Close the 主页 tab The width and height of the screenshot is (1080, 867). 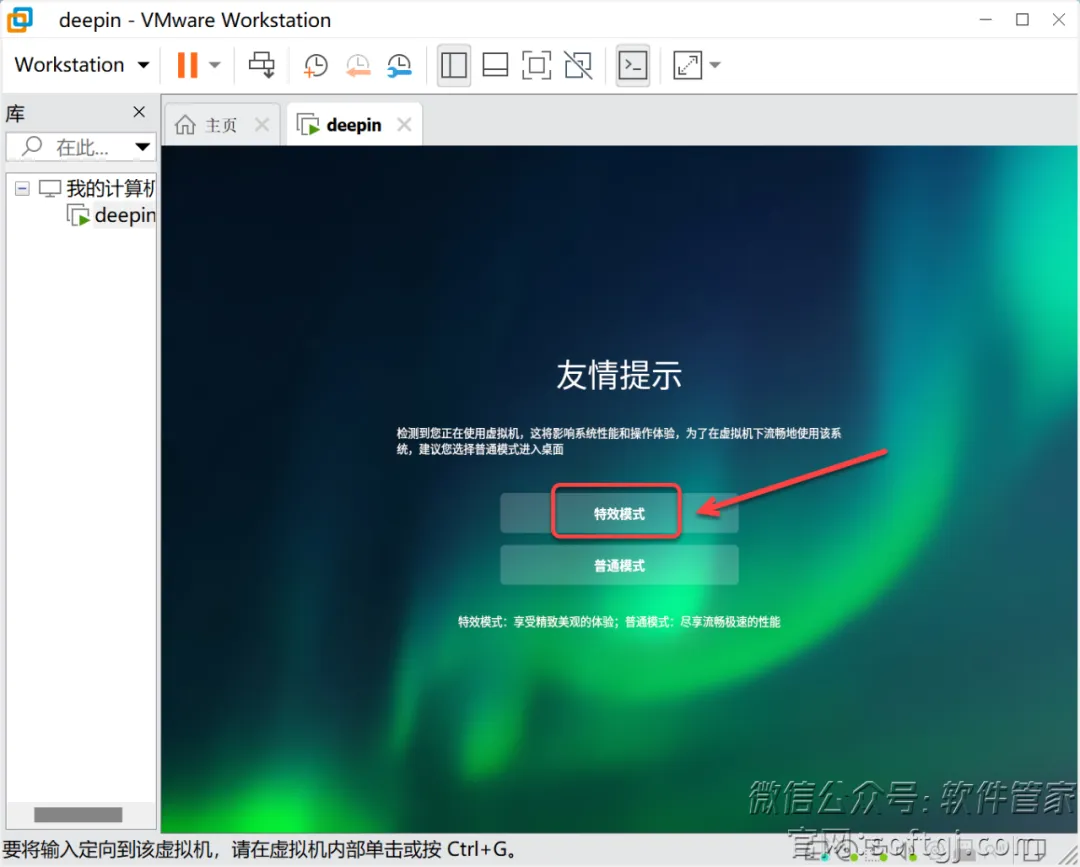pos(262,125)
